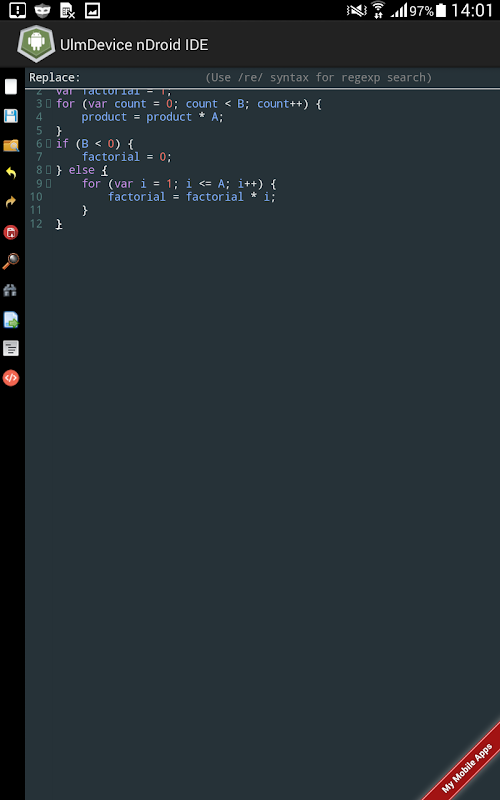This screenshot has height=800, width=500.
Task: Tap the notification alert icon in status bar
Action: coord(17,10)
